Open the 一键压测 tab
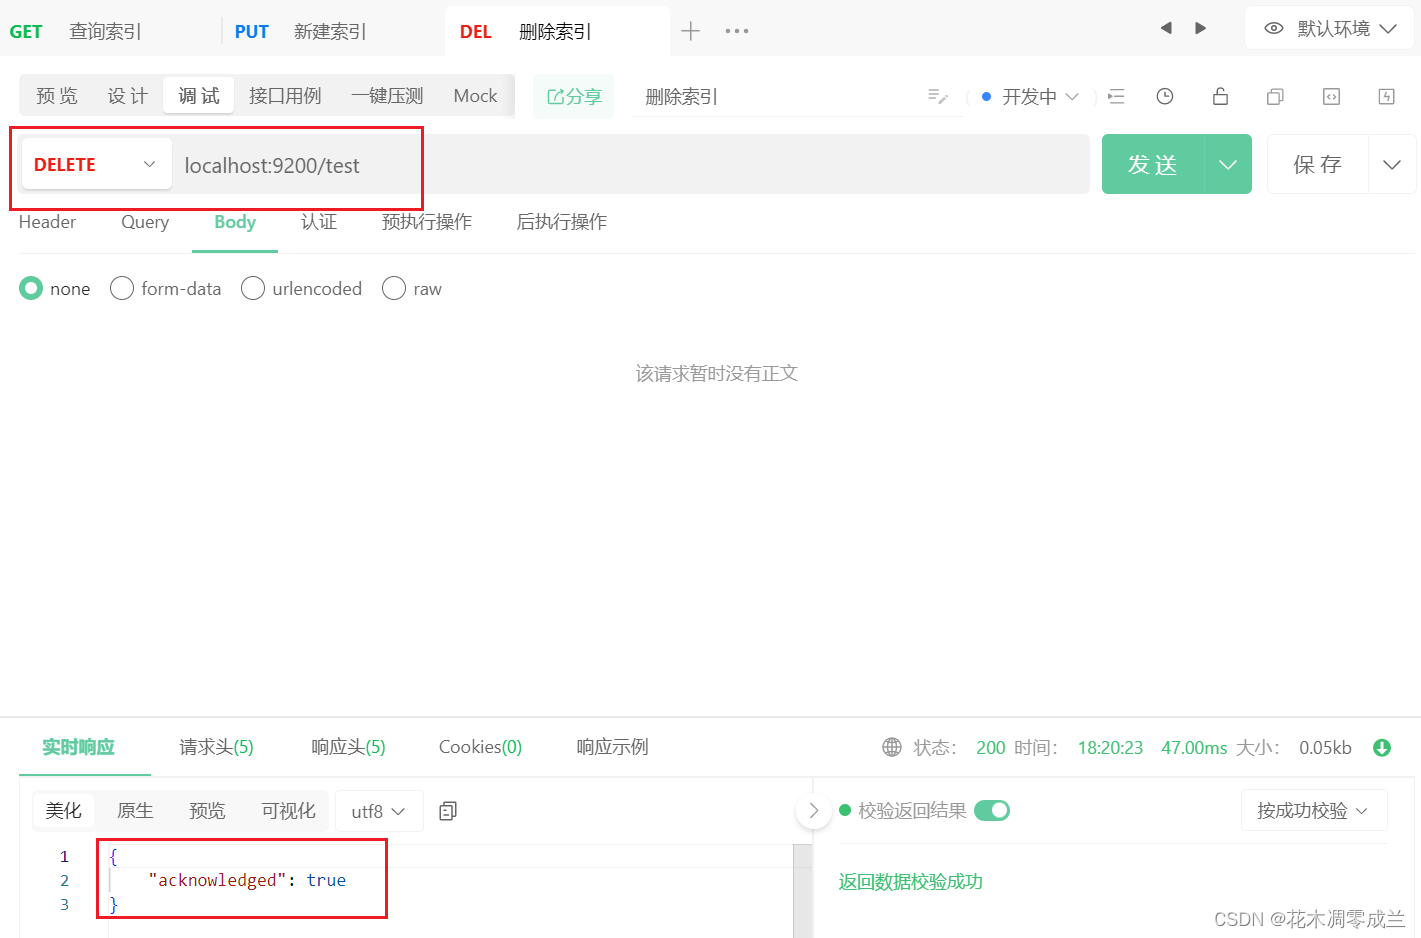 (387, 96)
